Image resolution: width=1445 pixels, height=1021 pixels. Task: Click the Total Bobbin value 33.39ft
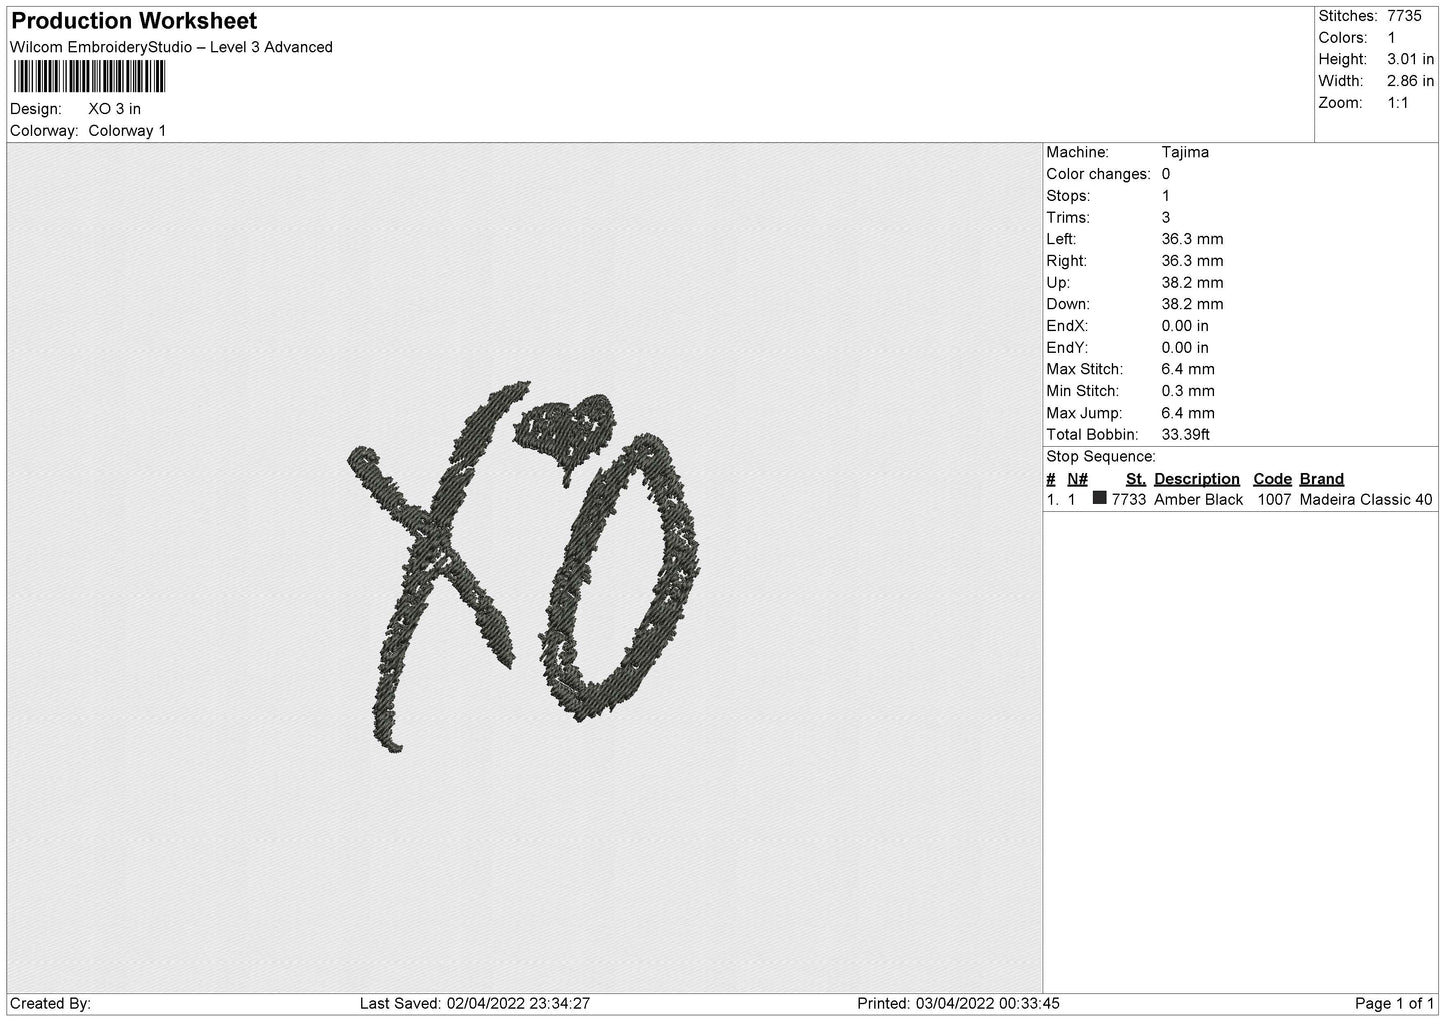(1185, 434)
